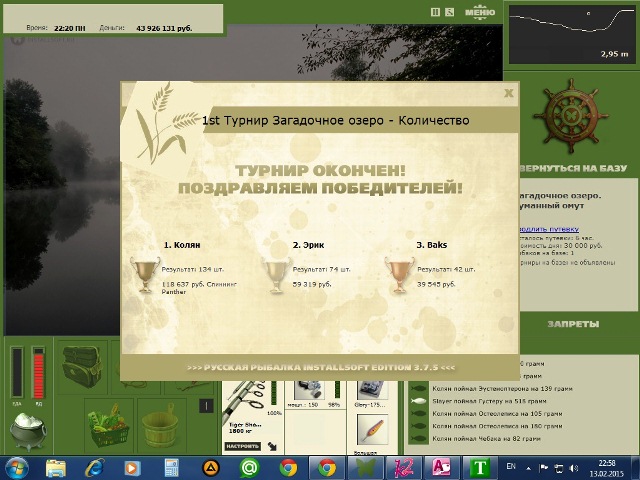Click the gold trophy for Колян
Image resolution: width=640 pixels, height=480 pixels.
click(144, 274)
